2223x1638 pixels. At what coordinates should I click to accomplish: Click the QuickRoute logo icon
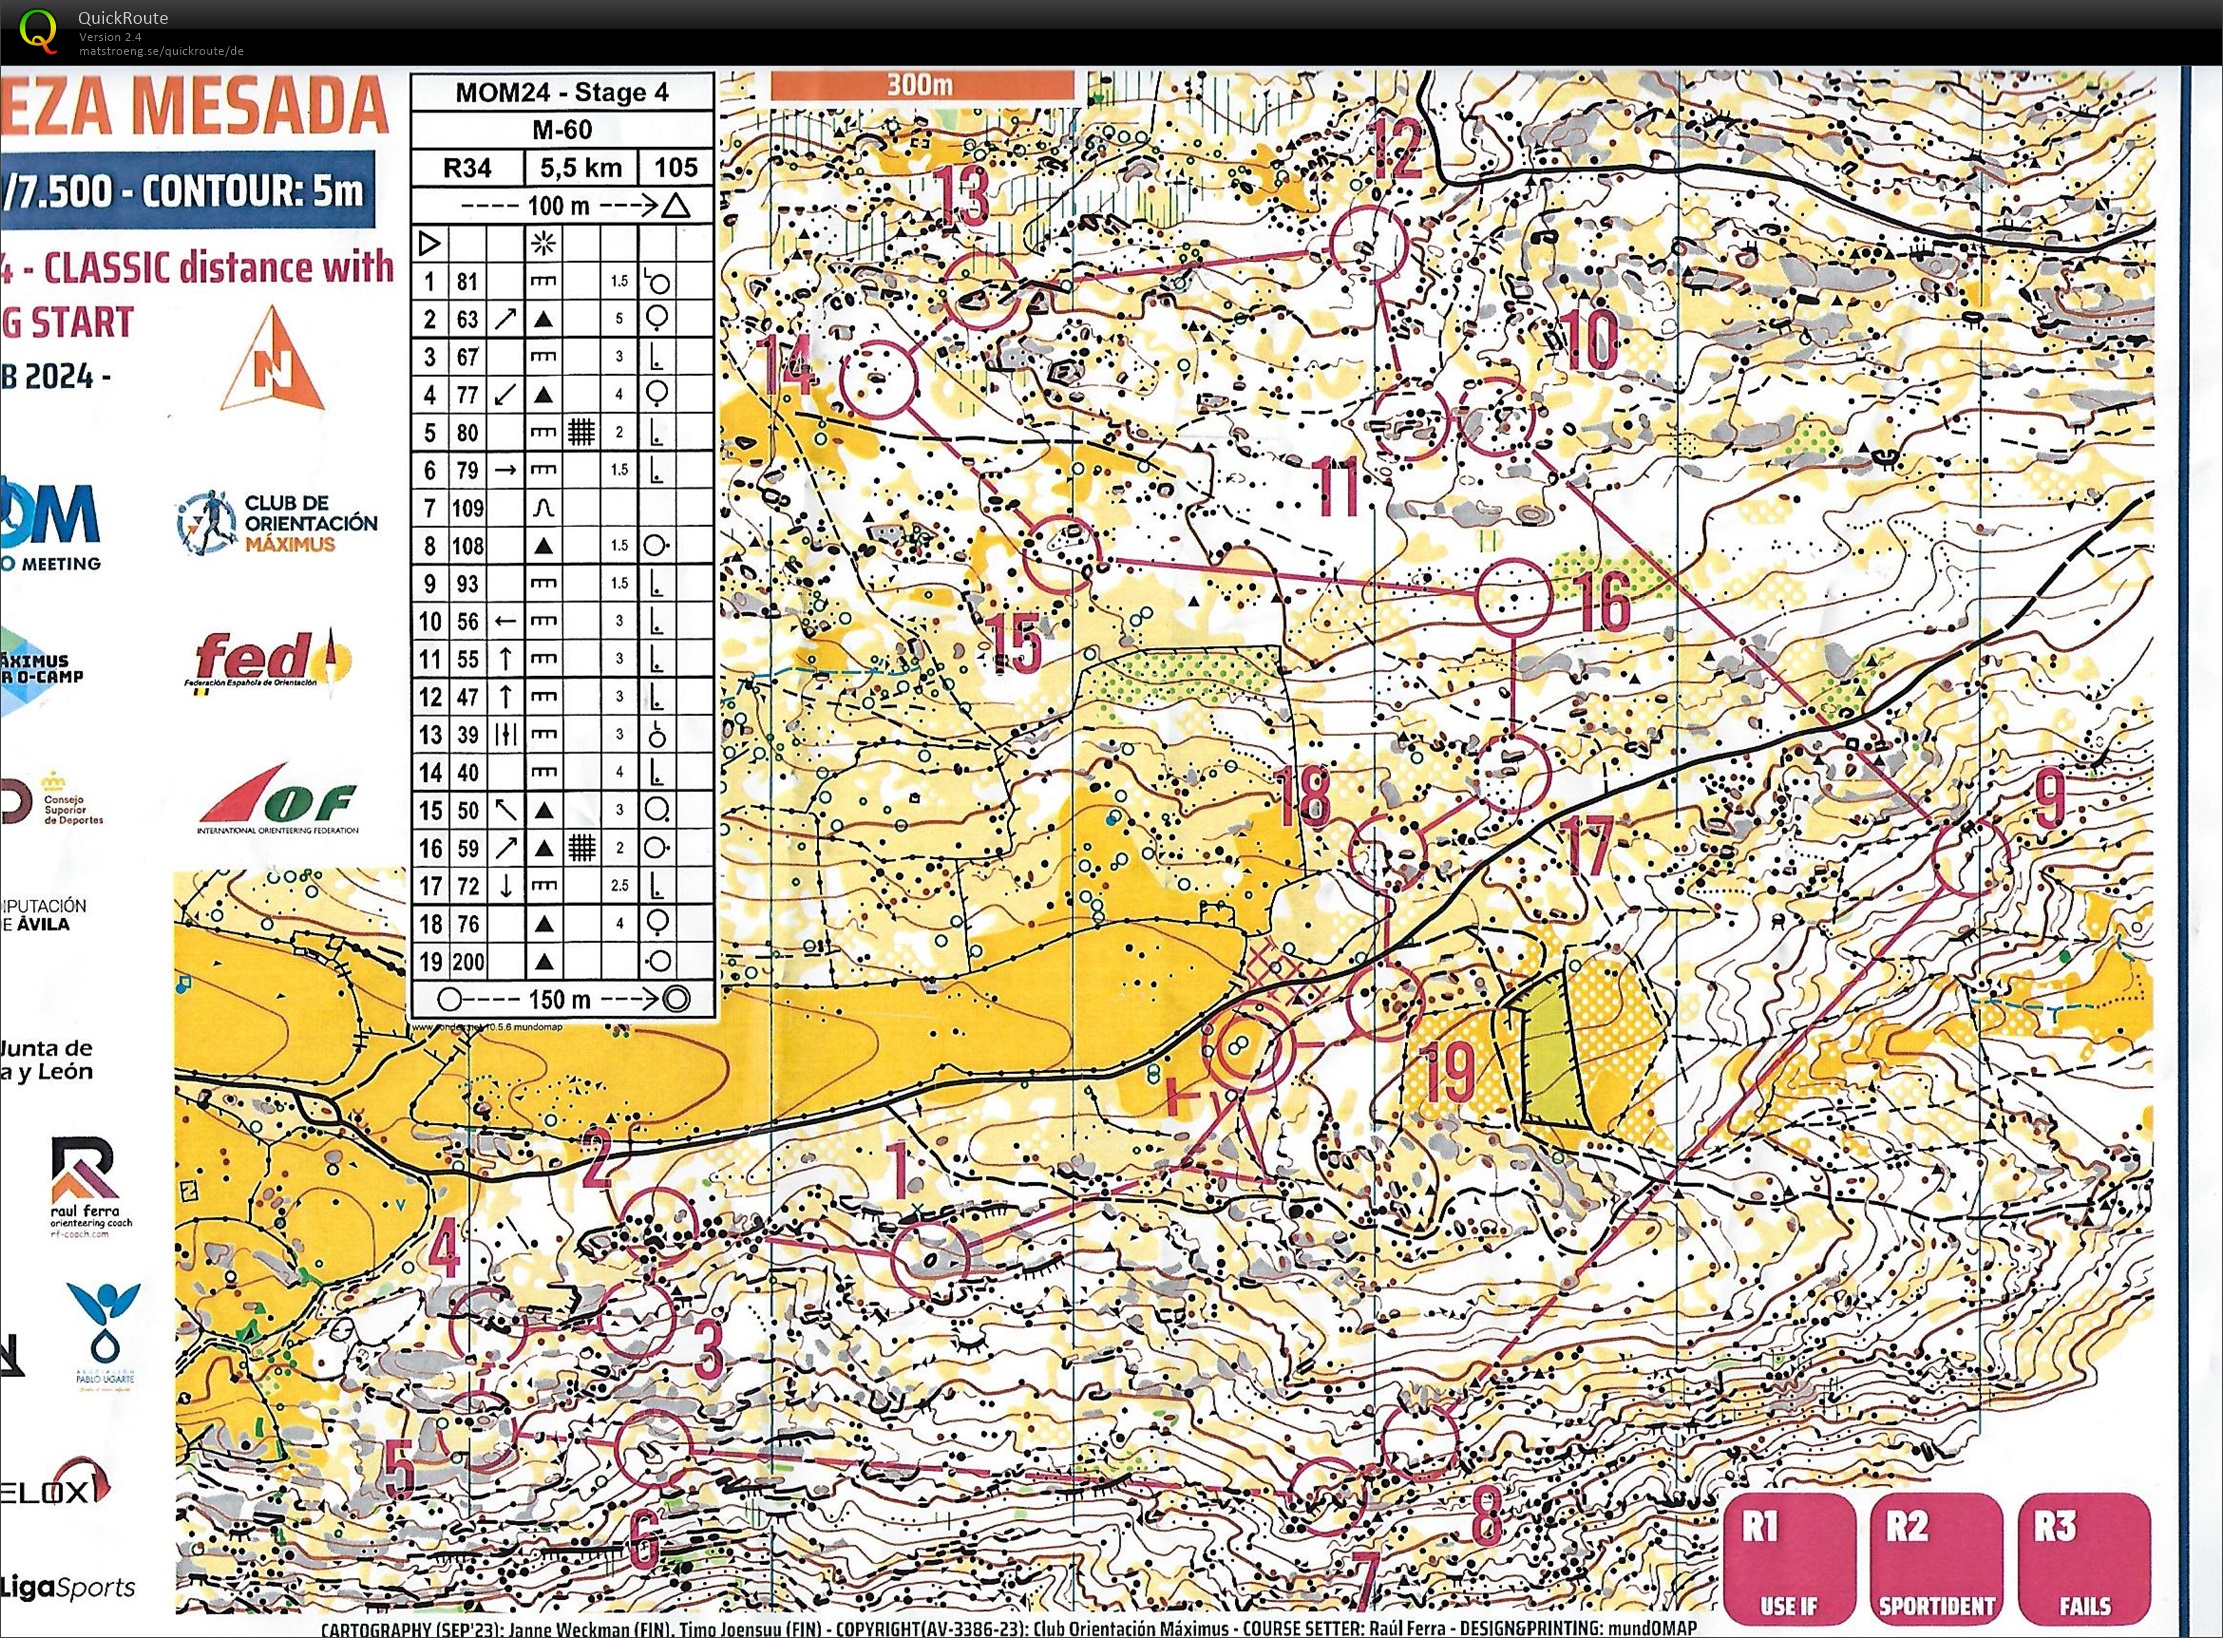coord(38,29)
